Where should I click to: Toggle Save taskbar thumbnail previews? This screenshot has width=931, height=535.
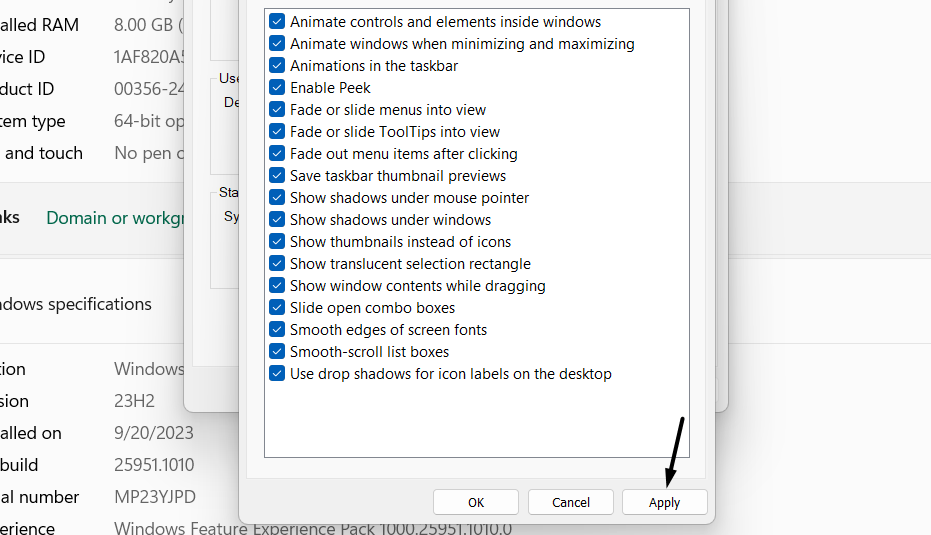277,176
